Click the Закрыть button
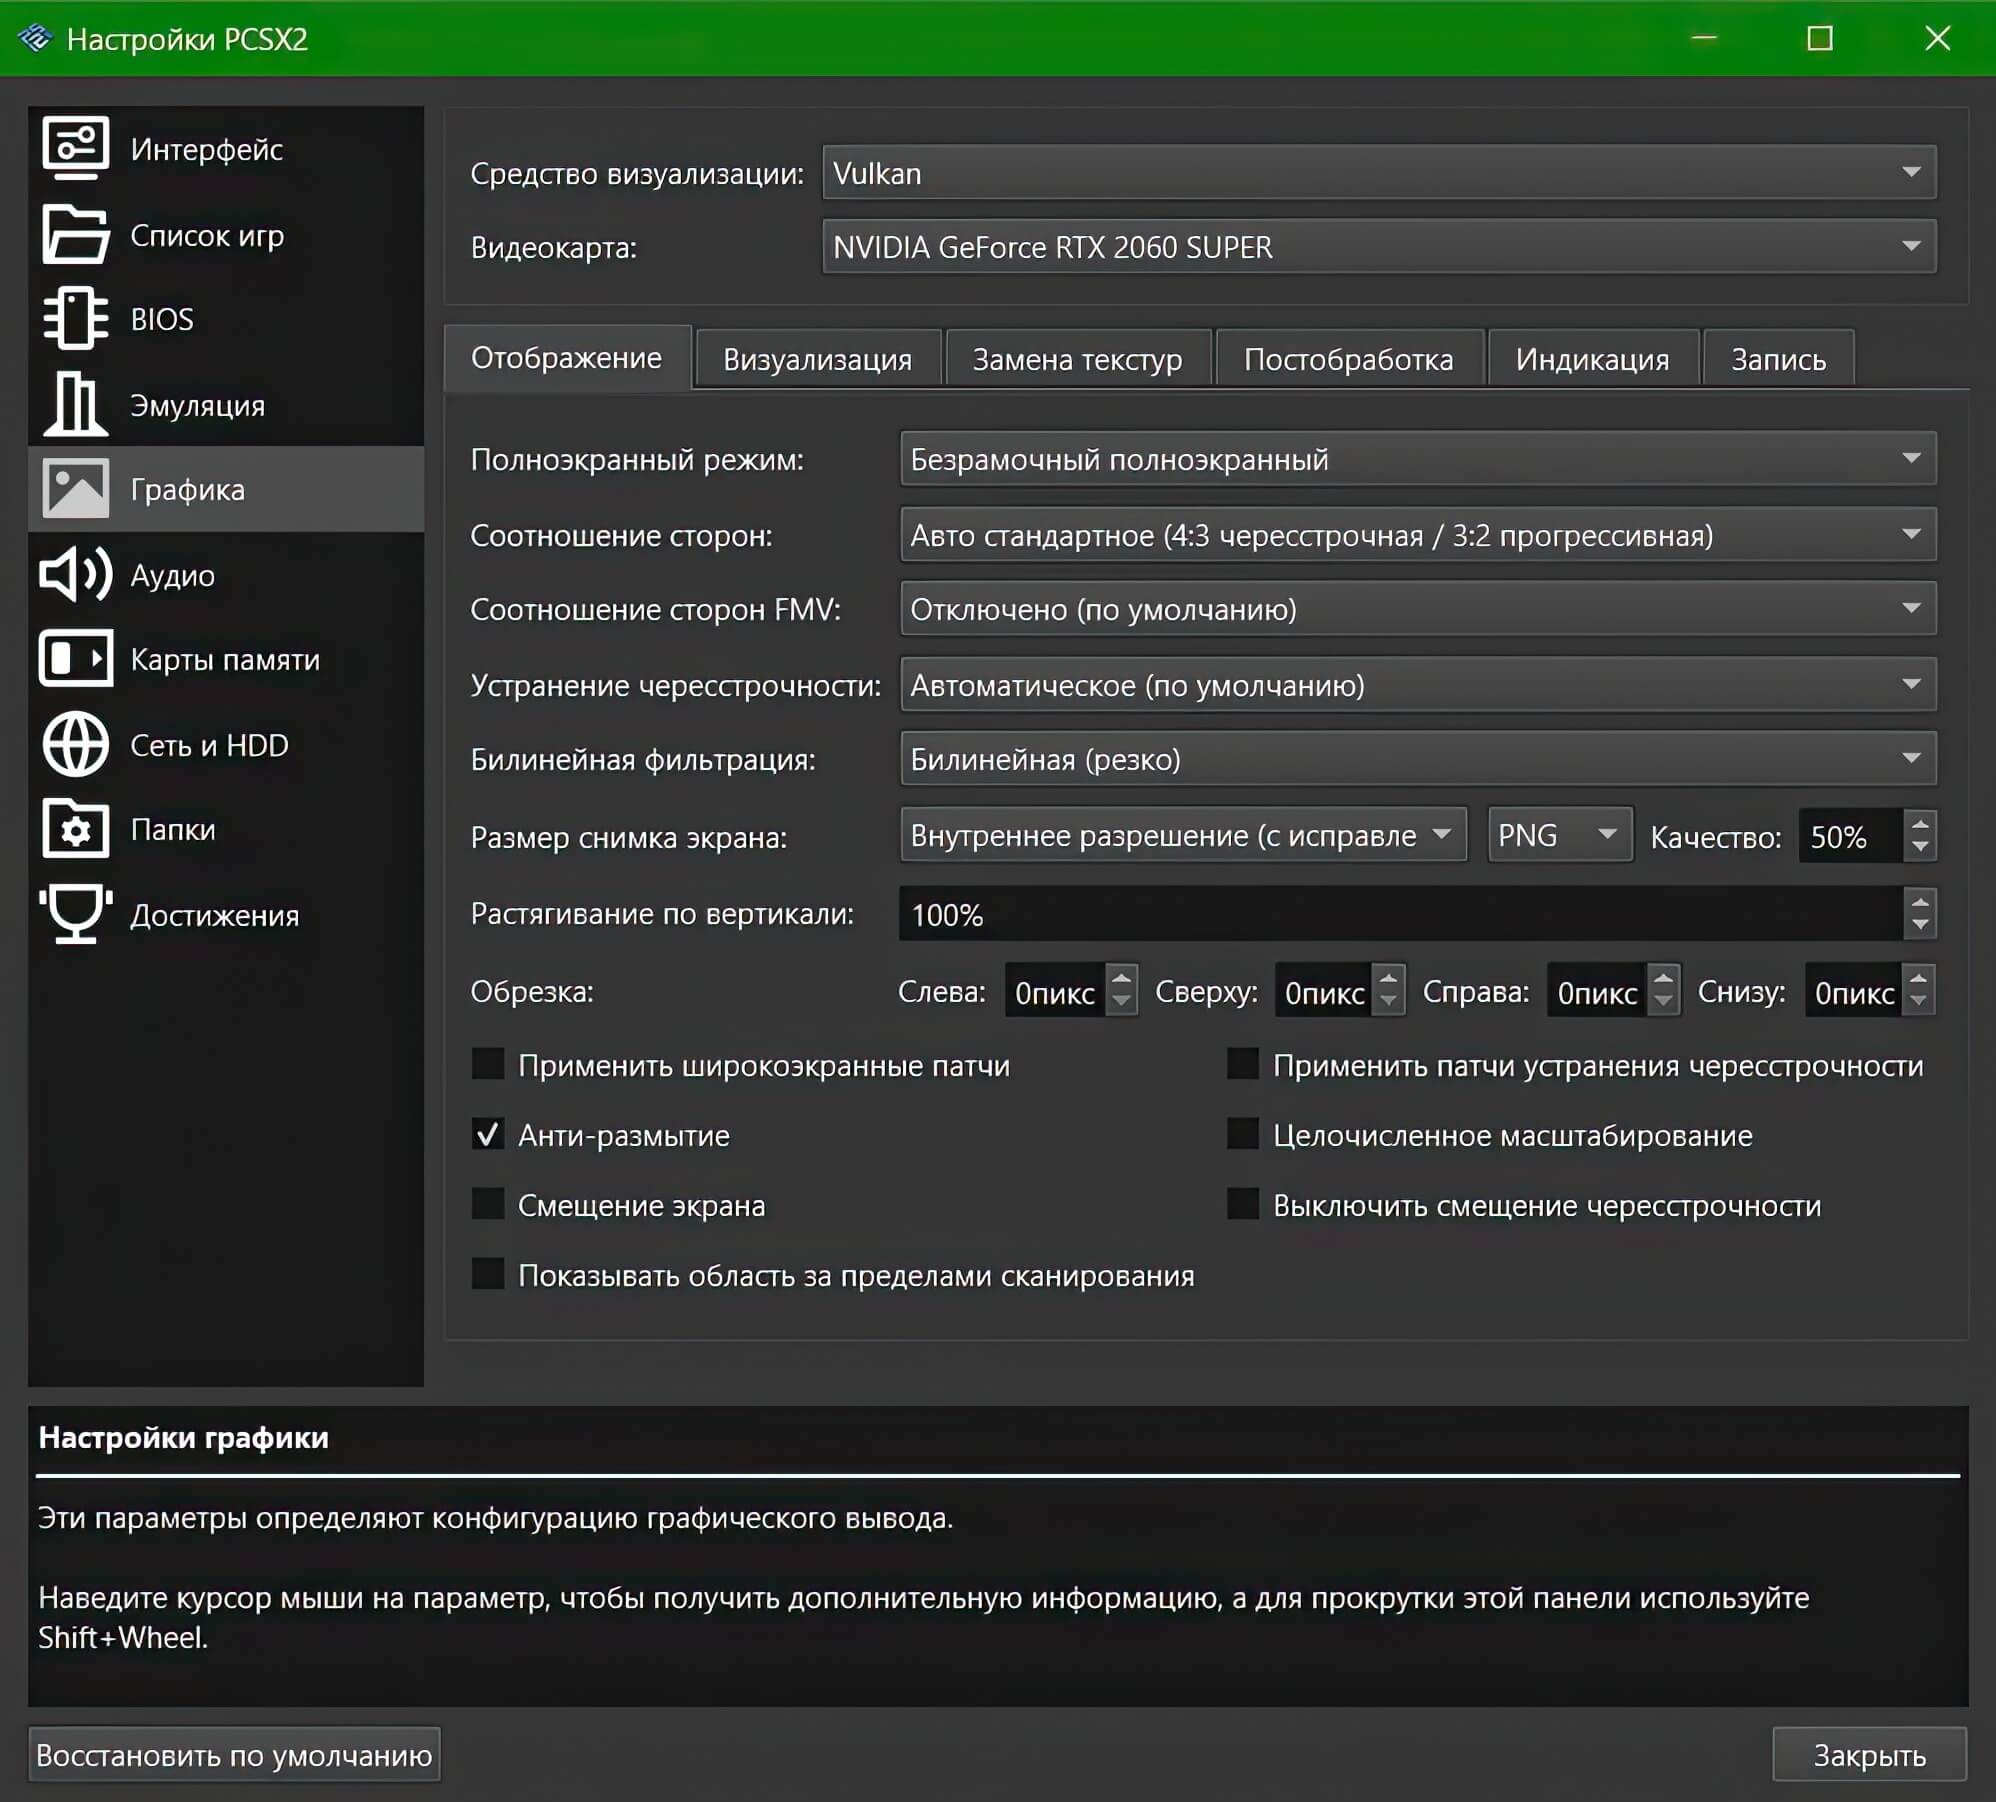 1869,1754
